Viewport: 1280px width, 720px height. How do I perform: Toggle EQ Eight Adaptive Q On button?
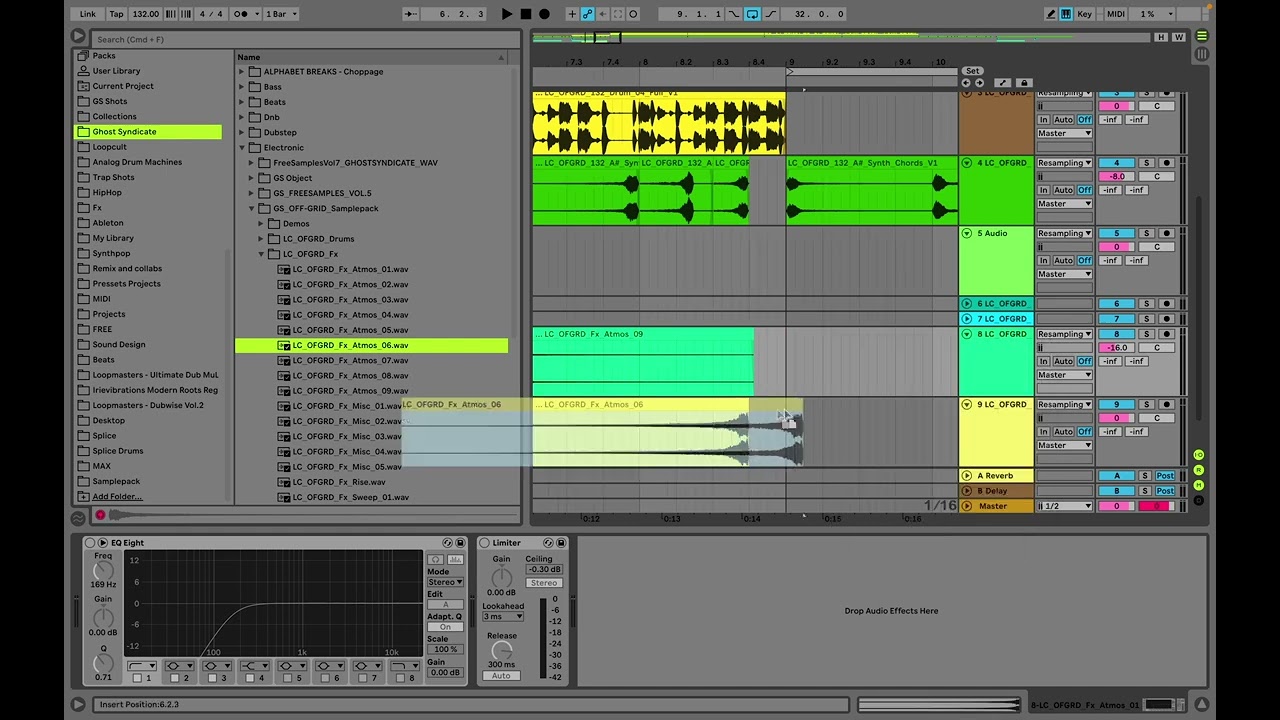445,628
